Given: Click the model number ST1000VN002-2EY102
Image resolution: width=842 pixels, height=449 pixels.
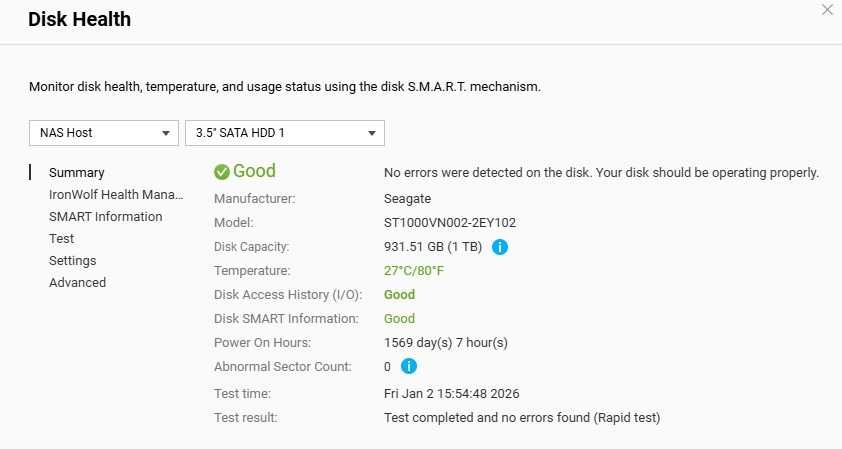Looking at the screenshot, I should click(x=449, y=223).
